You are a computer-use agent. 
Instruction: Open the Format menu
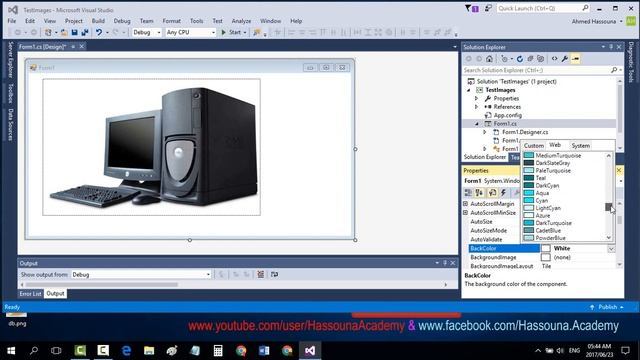click(x=171, y=21)
